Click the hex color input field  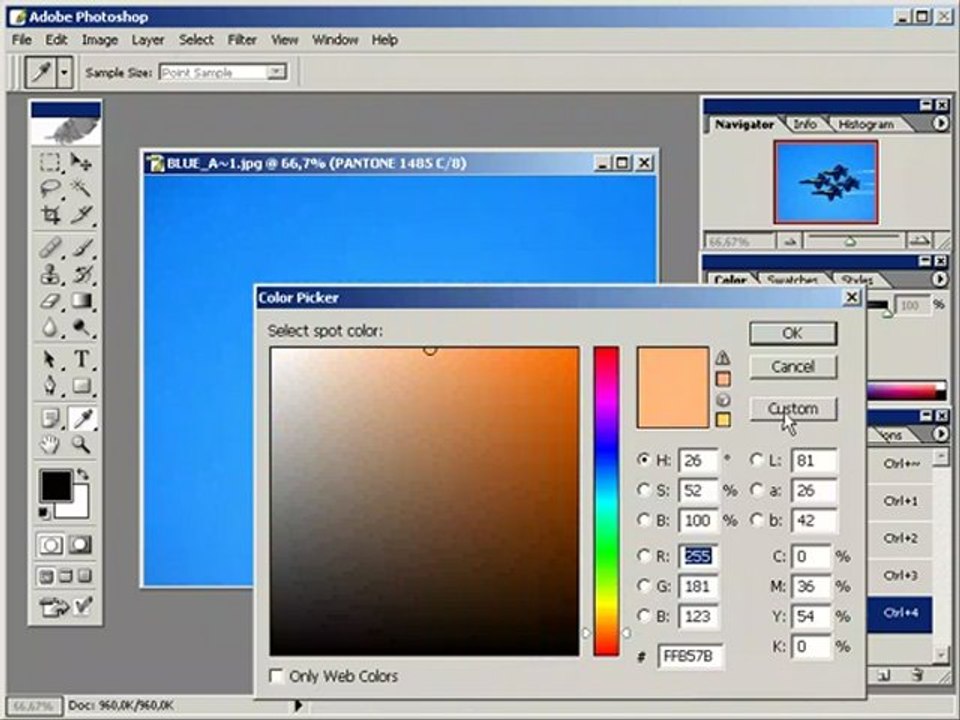(x=690, y=656)
